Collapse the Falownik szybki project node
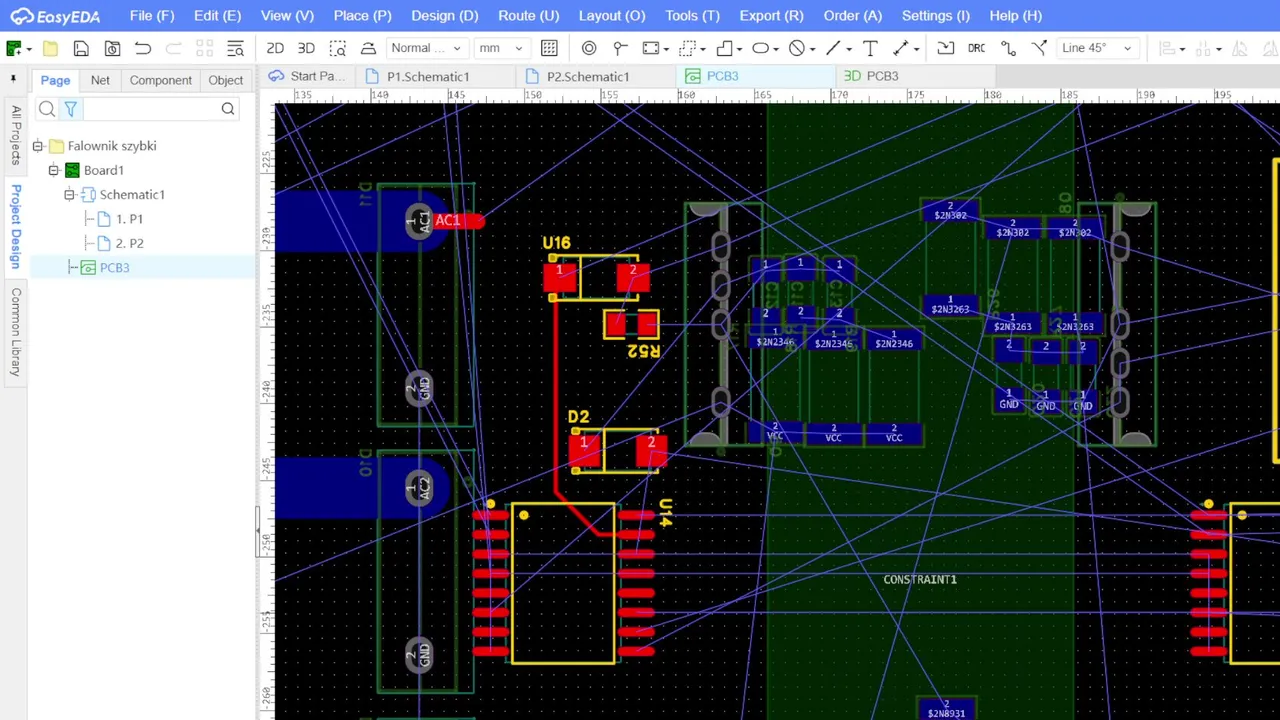Image resolution: width=1280 pixels, height=720 pixels. [x=38, y=146]
